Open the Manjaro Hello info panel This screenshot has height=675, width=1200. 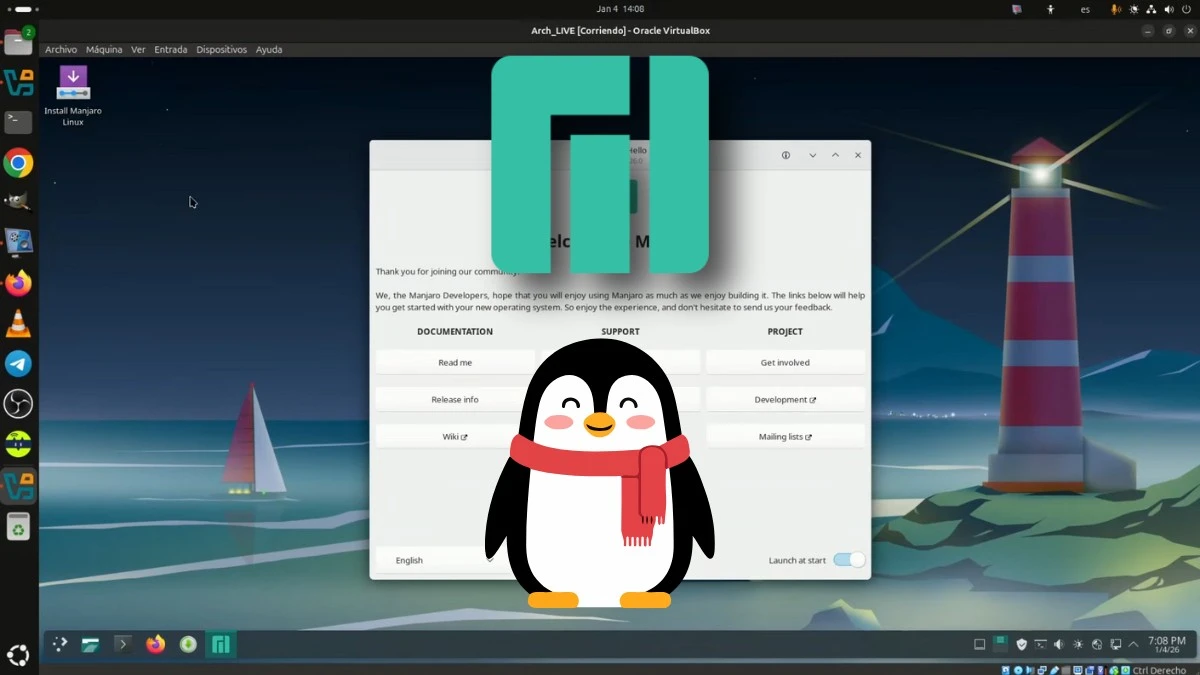785,155
